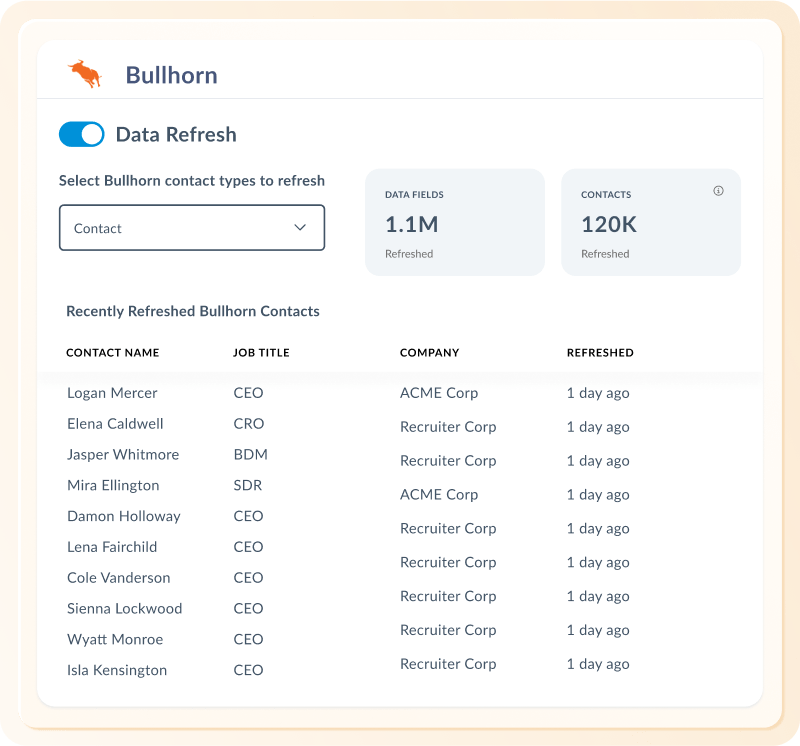
Task: Click the Data Fields 1.1M stat card
Action: [x=455, y=222]
